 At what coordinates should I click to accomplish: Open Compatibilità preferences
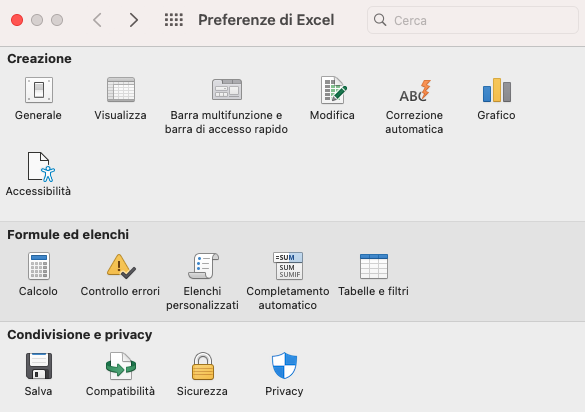coord(121,366)
